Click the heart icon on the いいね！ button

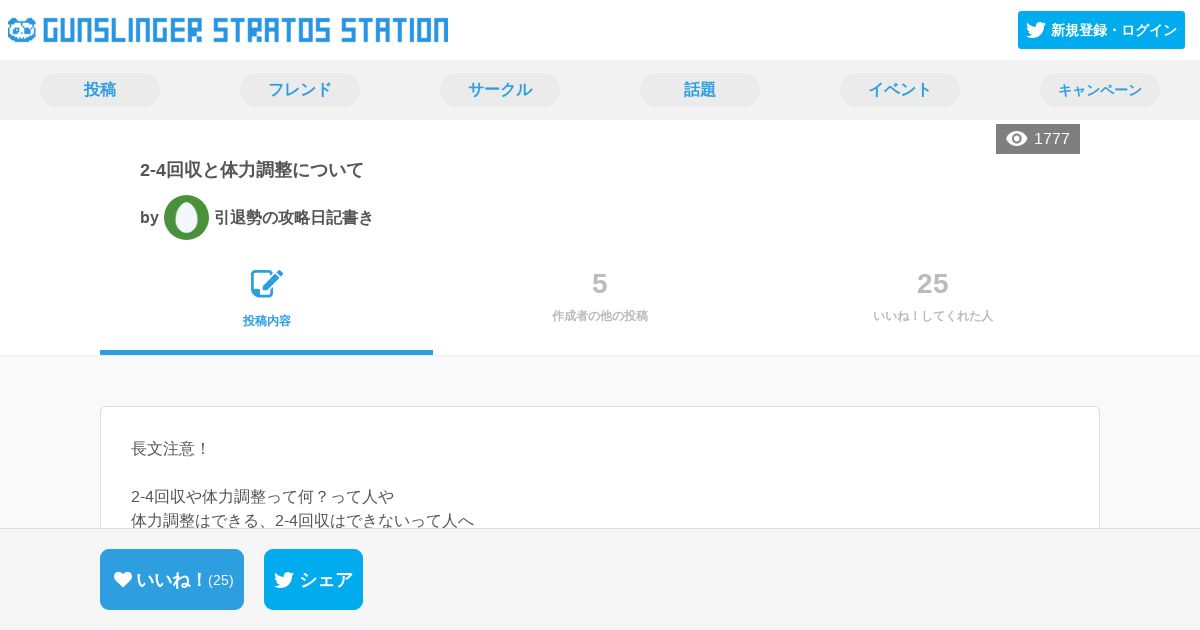(123, 579)
